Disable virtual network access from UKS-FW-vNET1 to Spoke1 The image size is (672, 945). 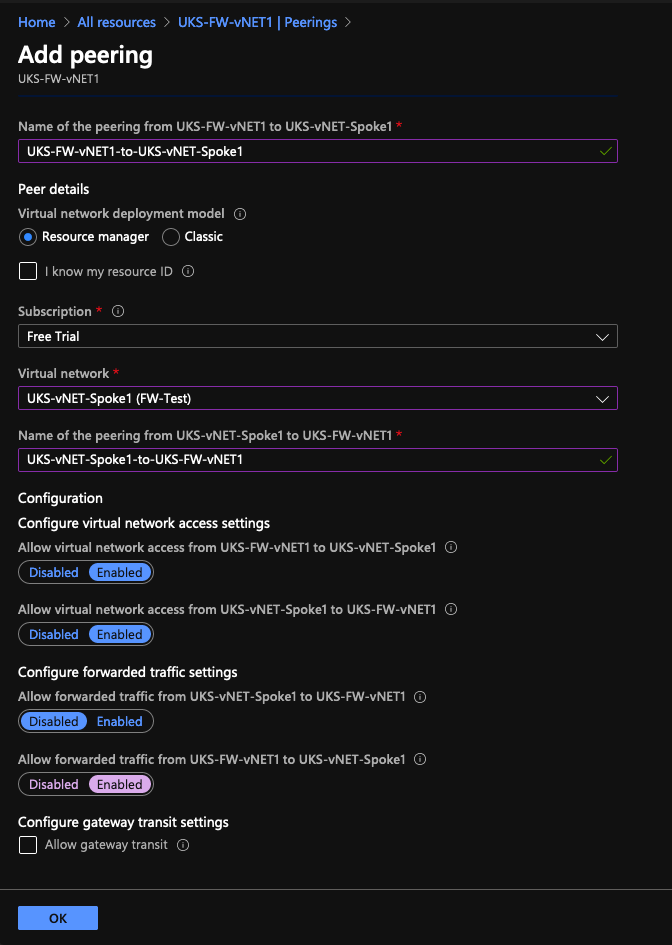[x=54, y=573]
